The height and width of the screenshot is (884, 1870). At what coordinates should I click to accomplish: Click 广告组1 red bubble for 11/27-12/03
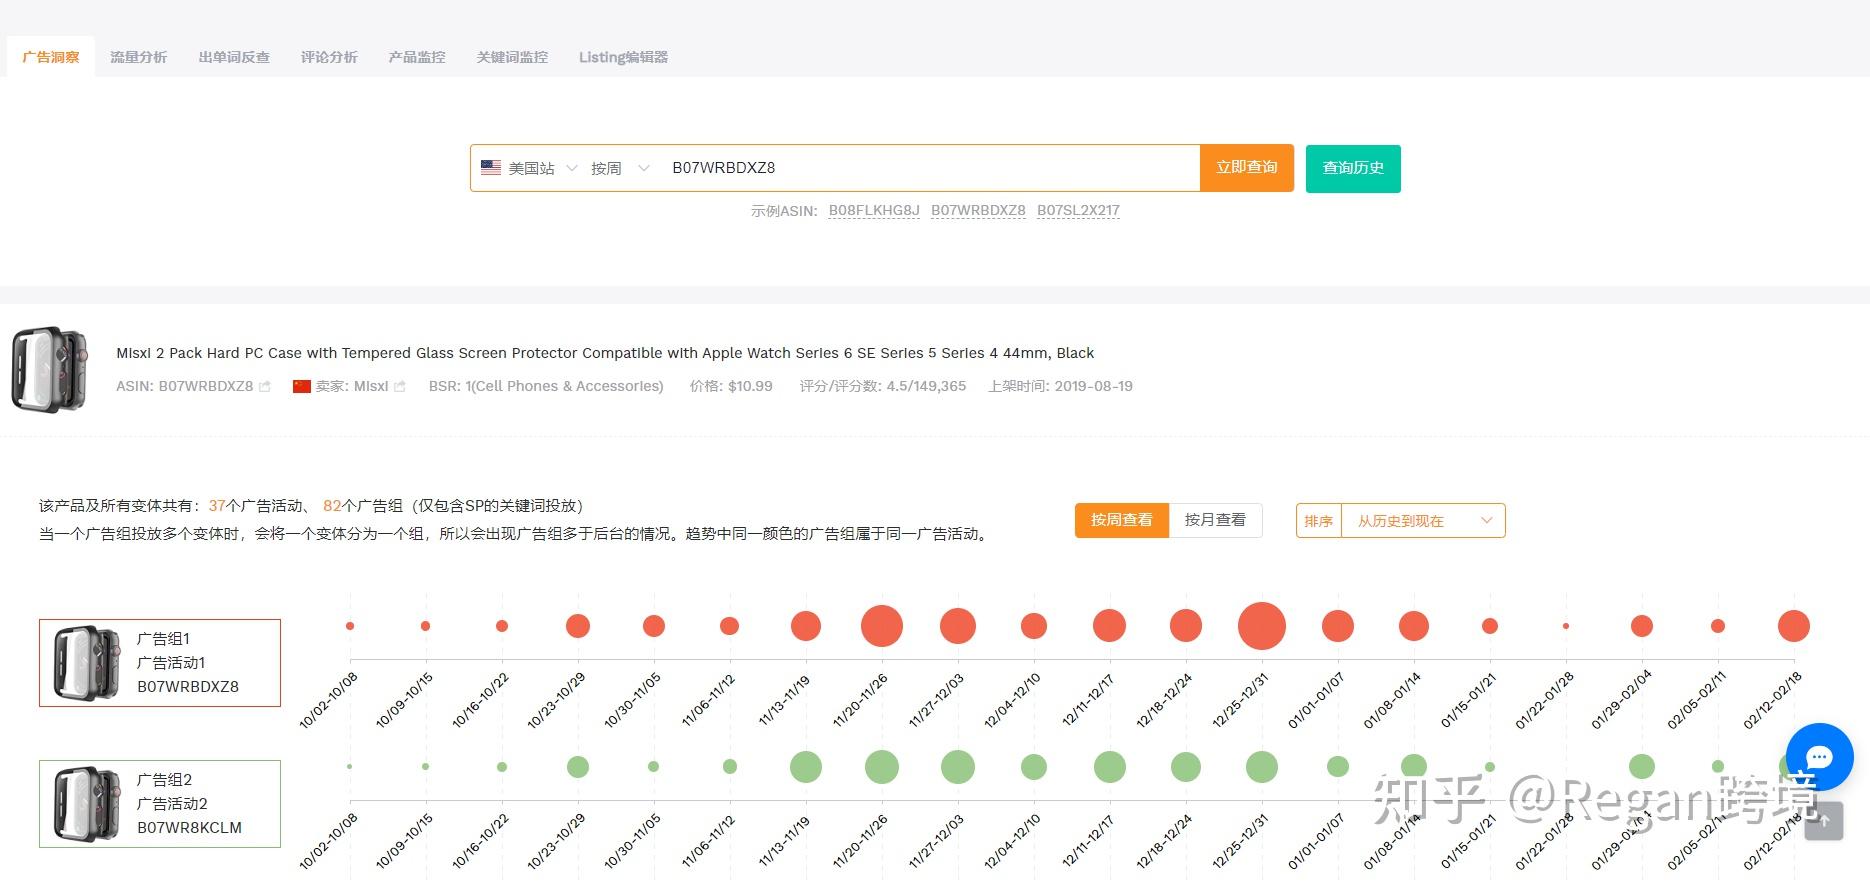coord(958,626)
